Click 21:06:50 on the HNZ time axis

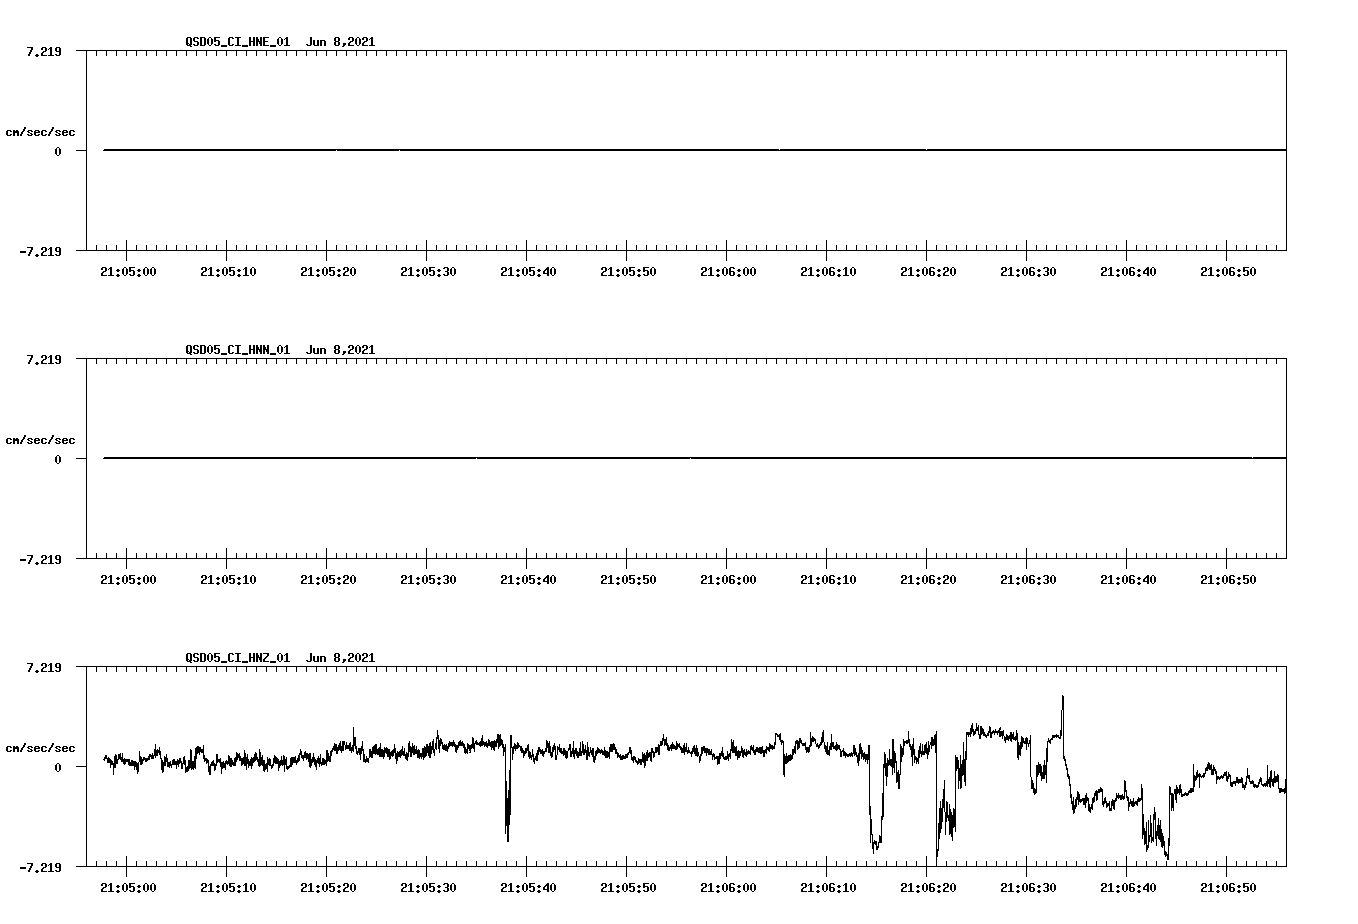(1228, 887)
